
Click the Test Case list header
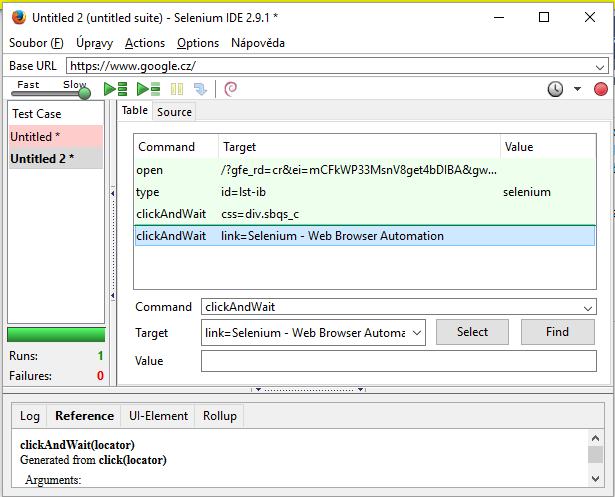(56, 114)
